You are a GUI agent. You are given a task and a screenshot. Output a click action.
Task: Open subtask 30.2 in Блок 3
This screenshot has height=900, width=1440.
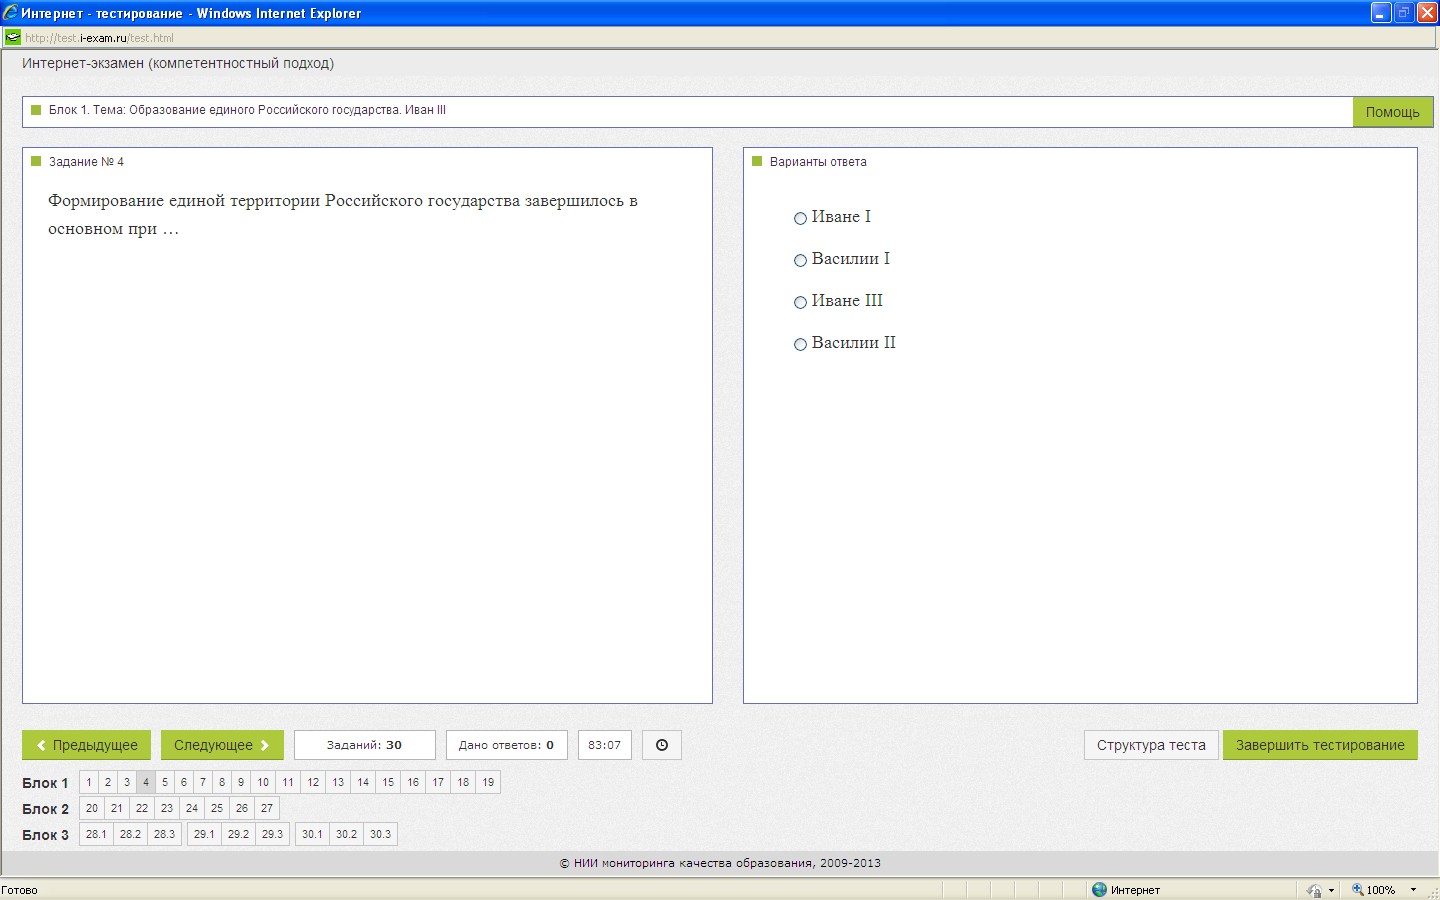[346, 834]
